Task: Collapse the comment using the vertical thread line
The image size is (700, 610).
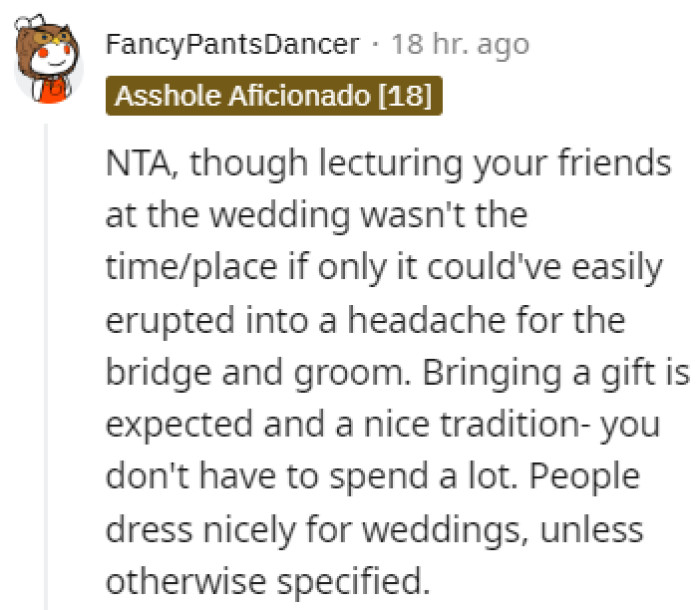Action: coord(45,360)
